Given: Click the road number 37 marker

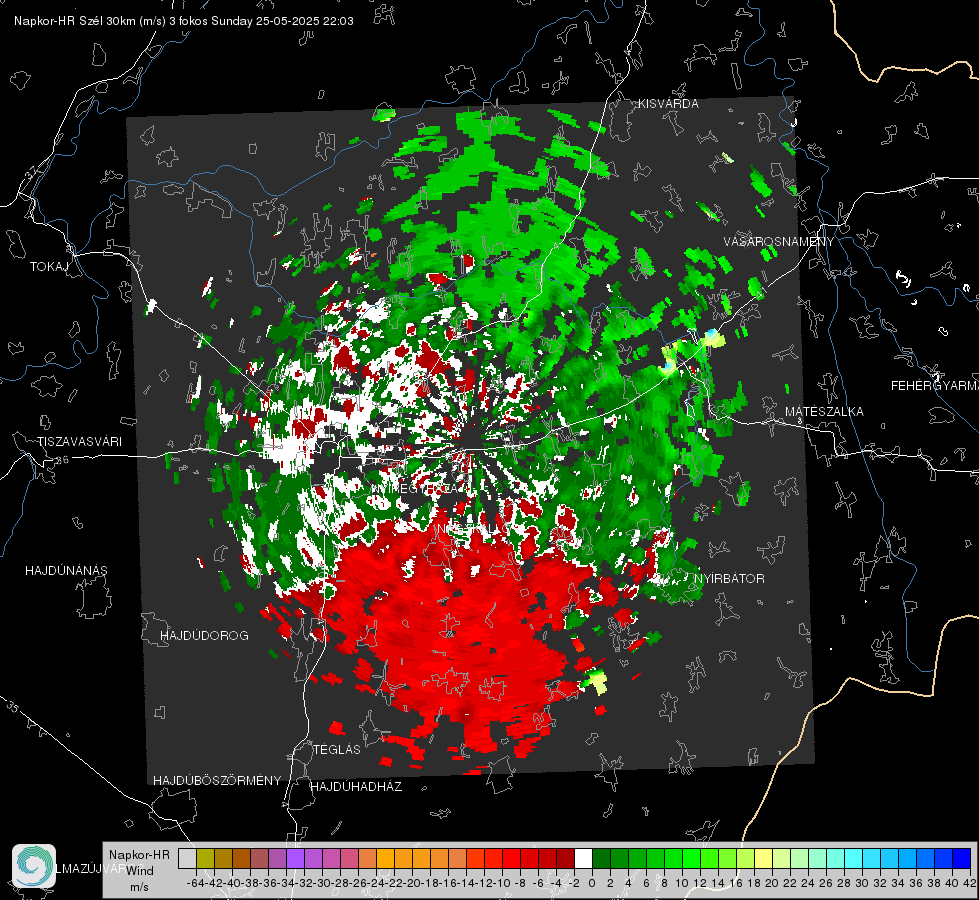Looking at the screenshot, I should click(32, 170).
